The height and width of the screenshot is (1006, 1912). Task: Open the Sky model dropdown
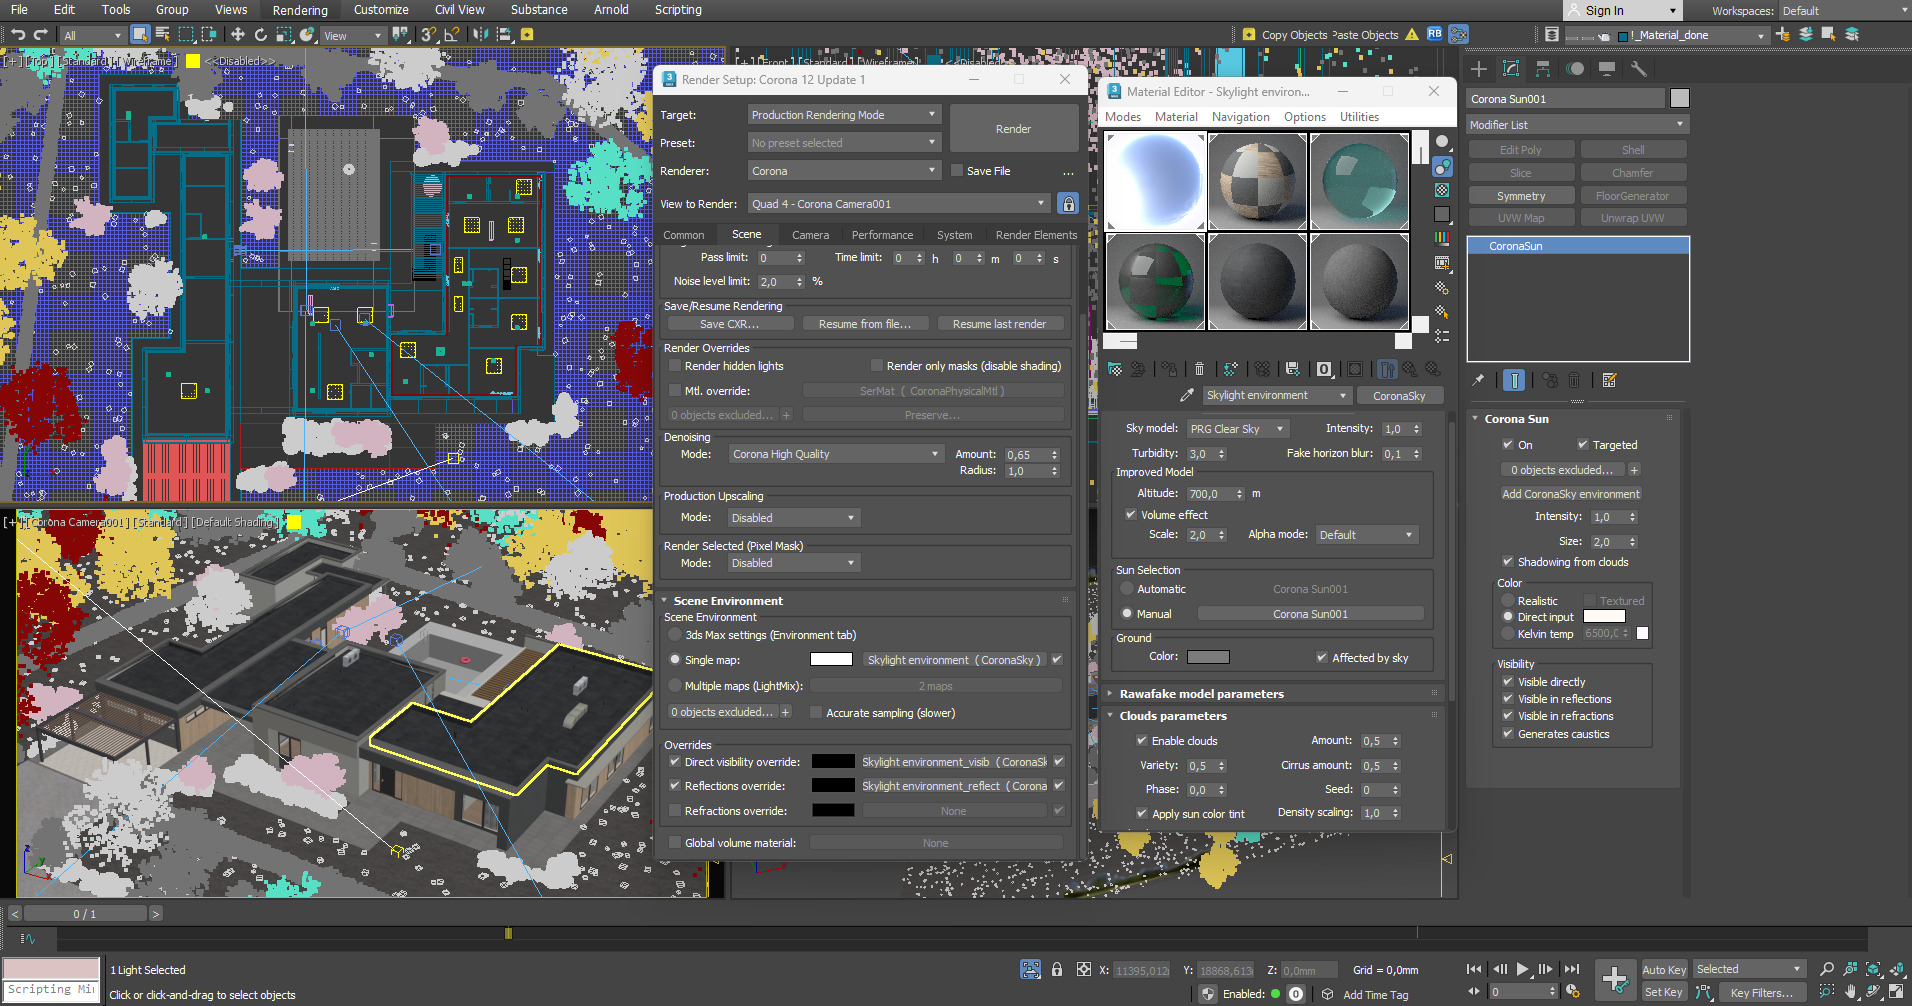(x=1238, y=429)
